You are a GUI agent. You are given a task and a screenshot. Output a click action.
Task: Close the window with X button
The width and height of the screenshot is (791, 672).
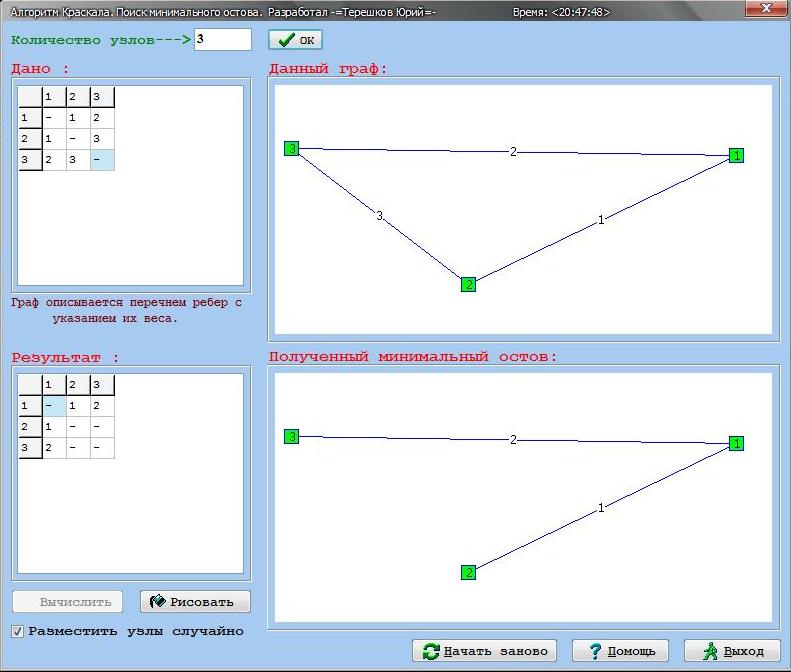point(766,8)
